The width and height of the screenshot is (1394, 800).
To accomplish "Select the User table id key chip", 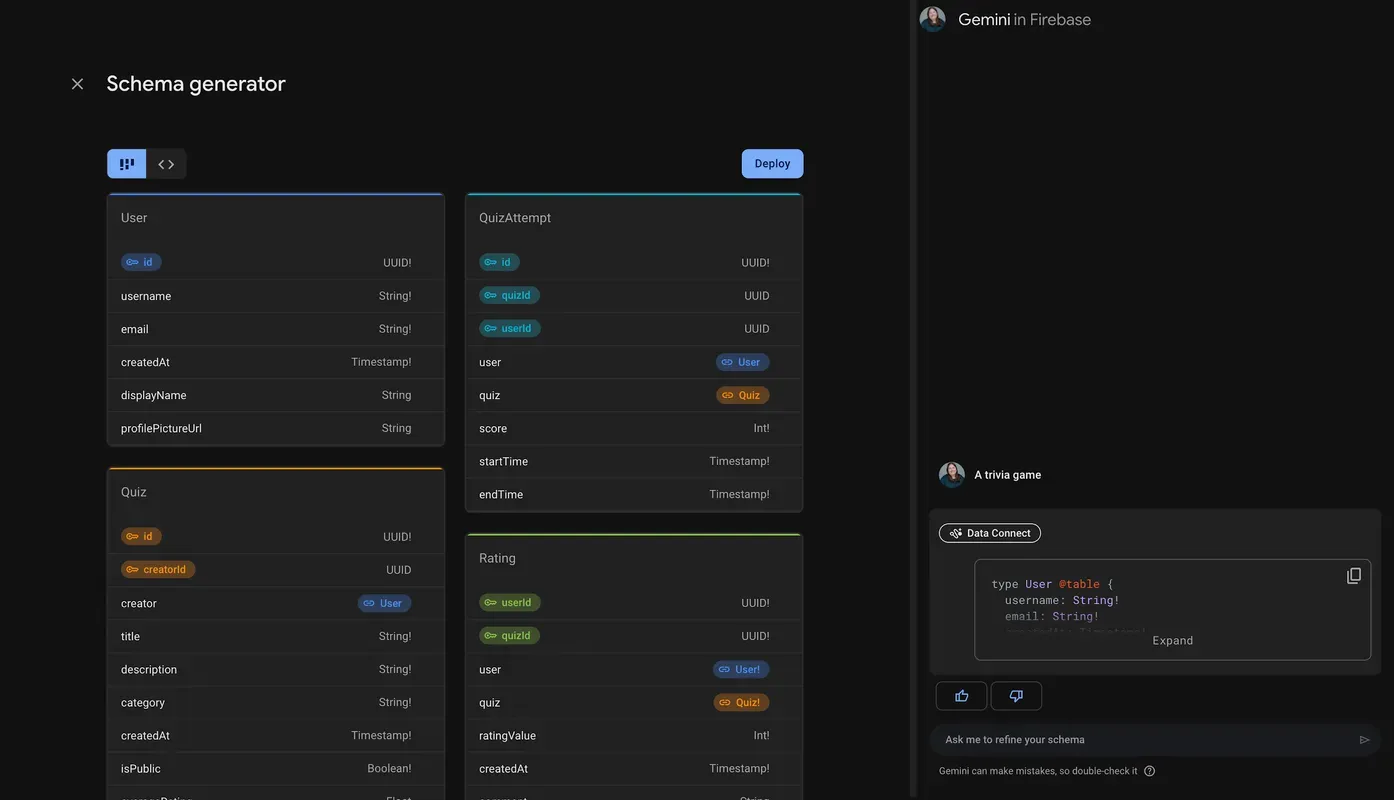I will point(141,262).
